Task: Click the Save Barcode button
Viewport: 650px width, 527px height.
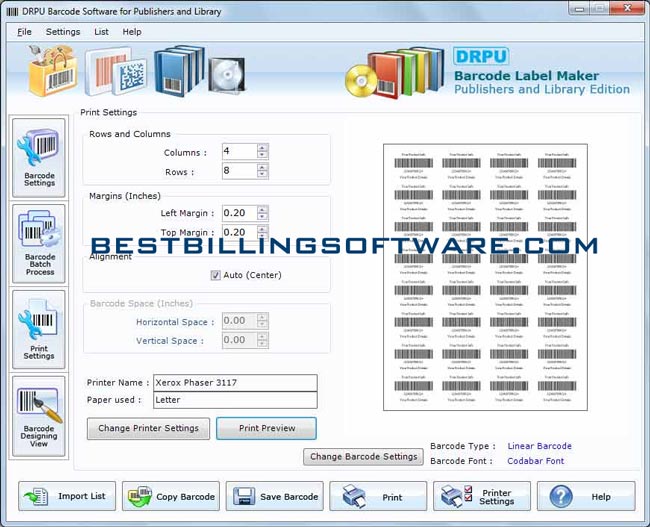Action: click(274, 496)
